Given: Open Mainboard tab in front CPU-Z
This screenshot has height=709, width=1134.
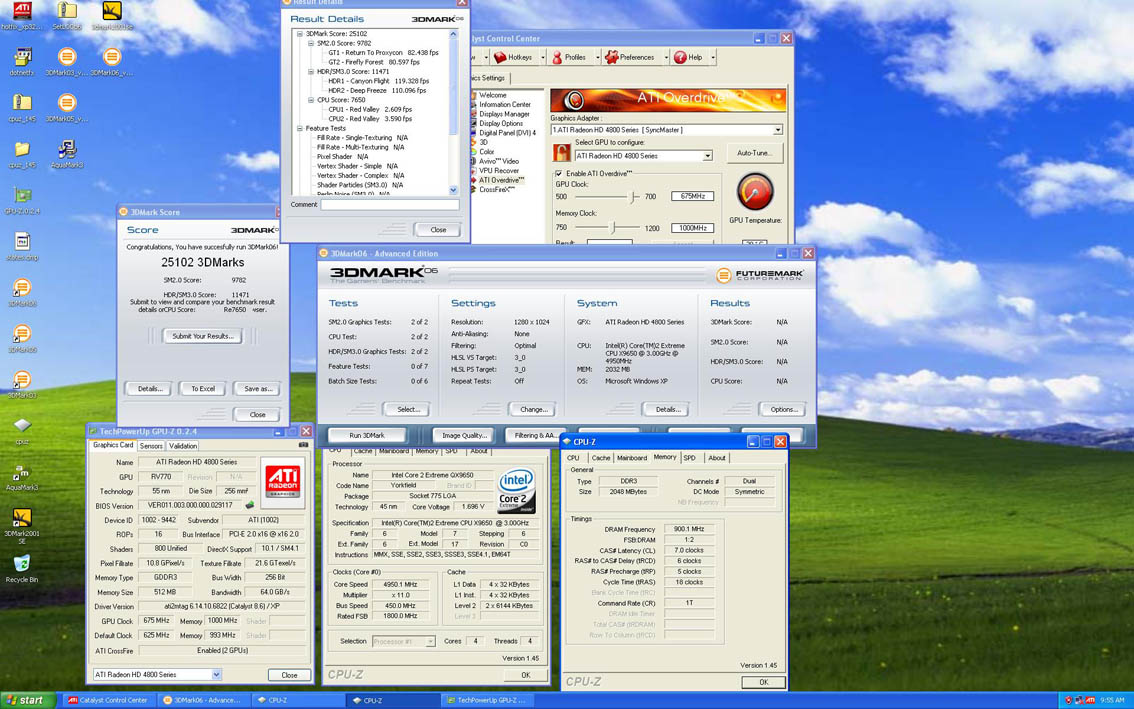Looking at the screenshot, I should [631, 458].
